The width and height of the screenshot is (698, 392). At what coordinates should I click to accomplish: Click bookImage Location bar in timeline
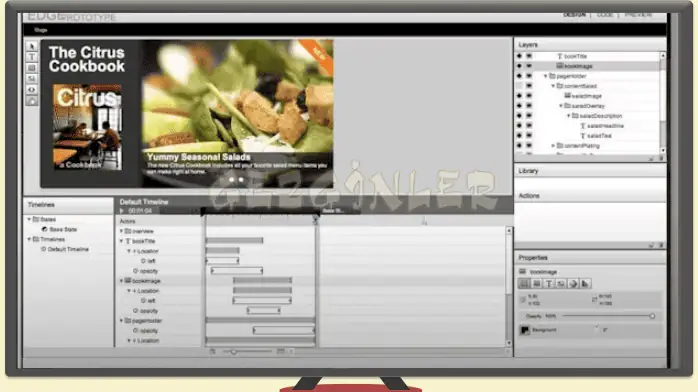click(262, 291)
